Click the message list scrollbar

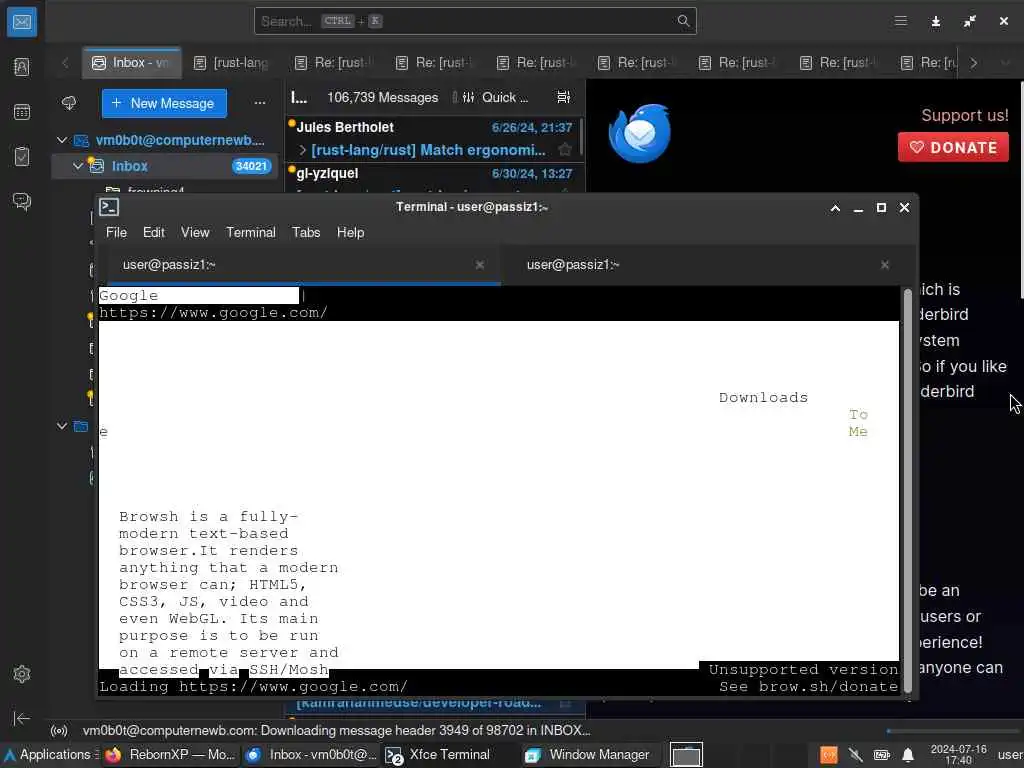pyautogui.click(x=581, y=137)
